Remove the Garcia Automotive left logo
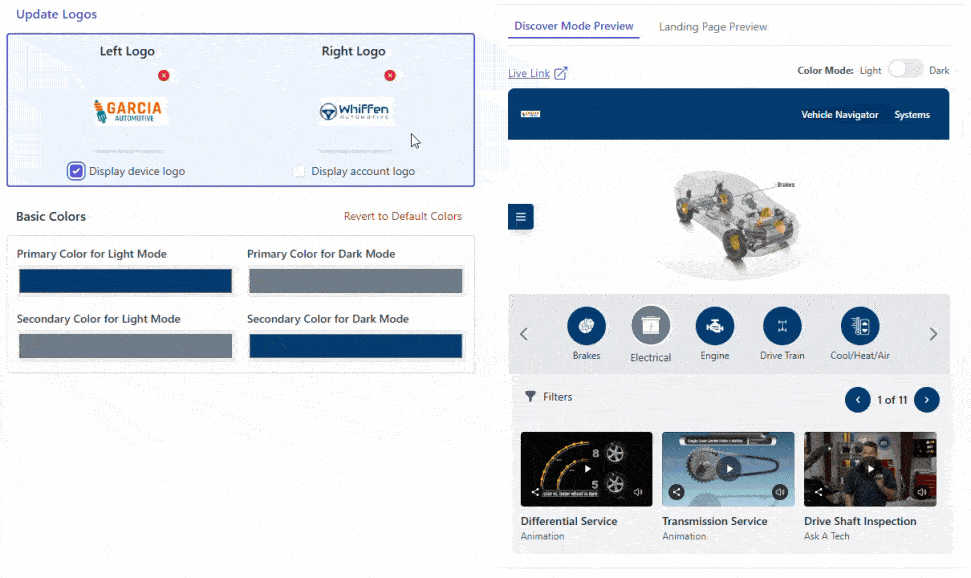Screen dimensions: 971x578 [x=164, y=76]
